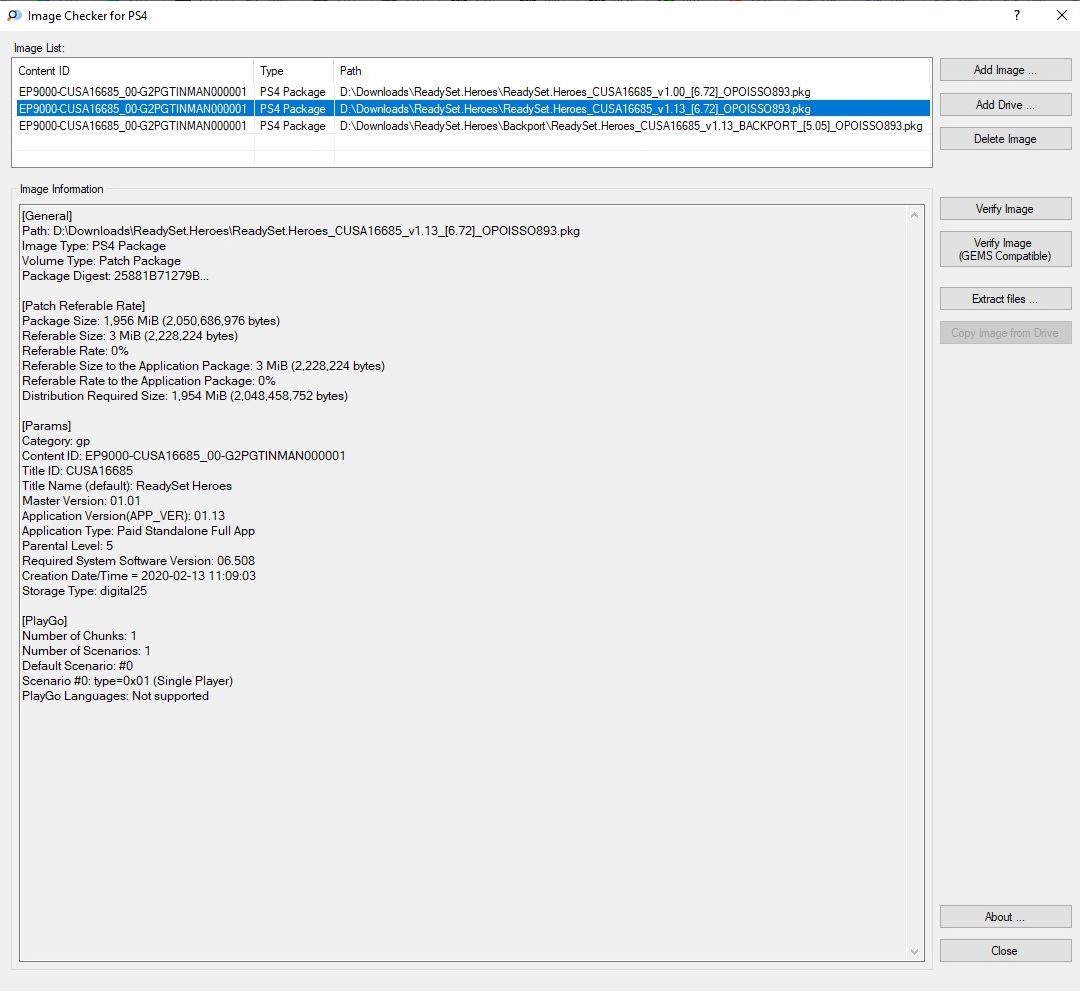Click the help question mark icon

click(x=1017, y=15)
